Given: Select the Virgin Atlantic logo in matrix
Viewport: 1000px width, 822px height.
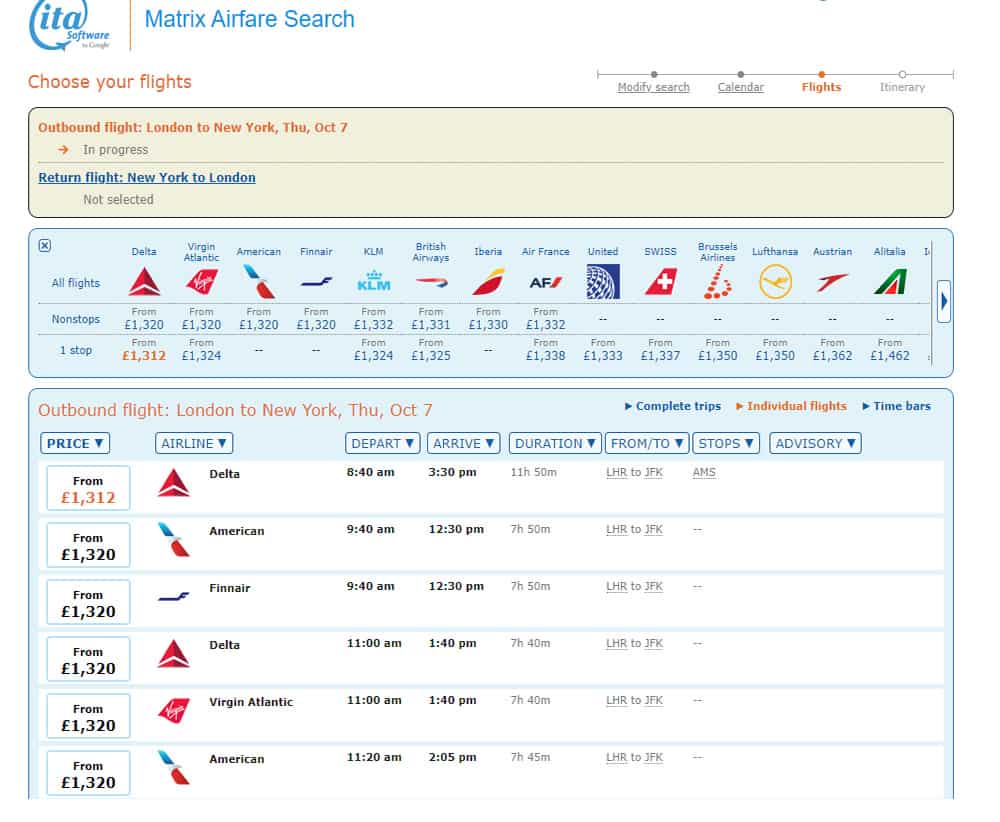Looking at the screenshot, I should (x=202, y=282).
